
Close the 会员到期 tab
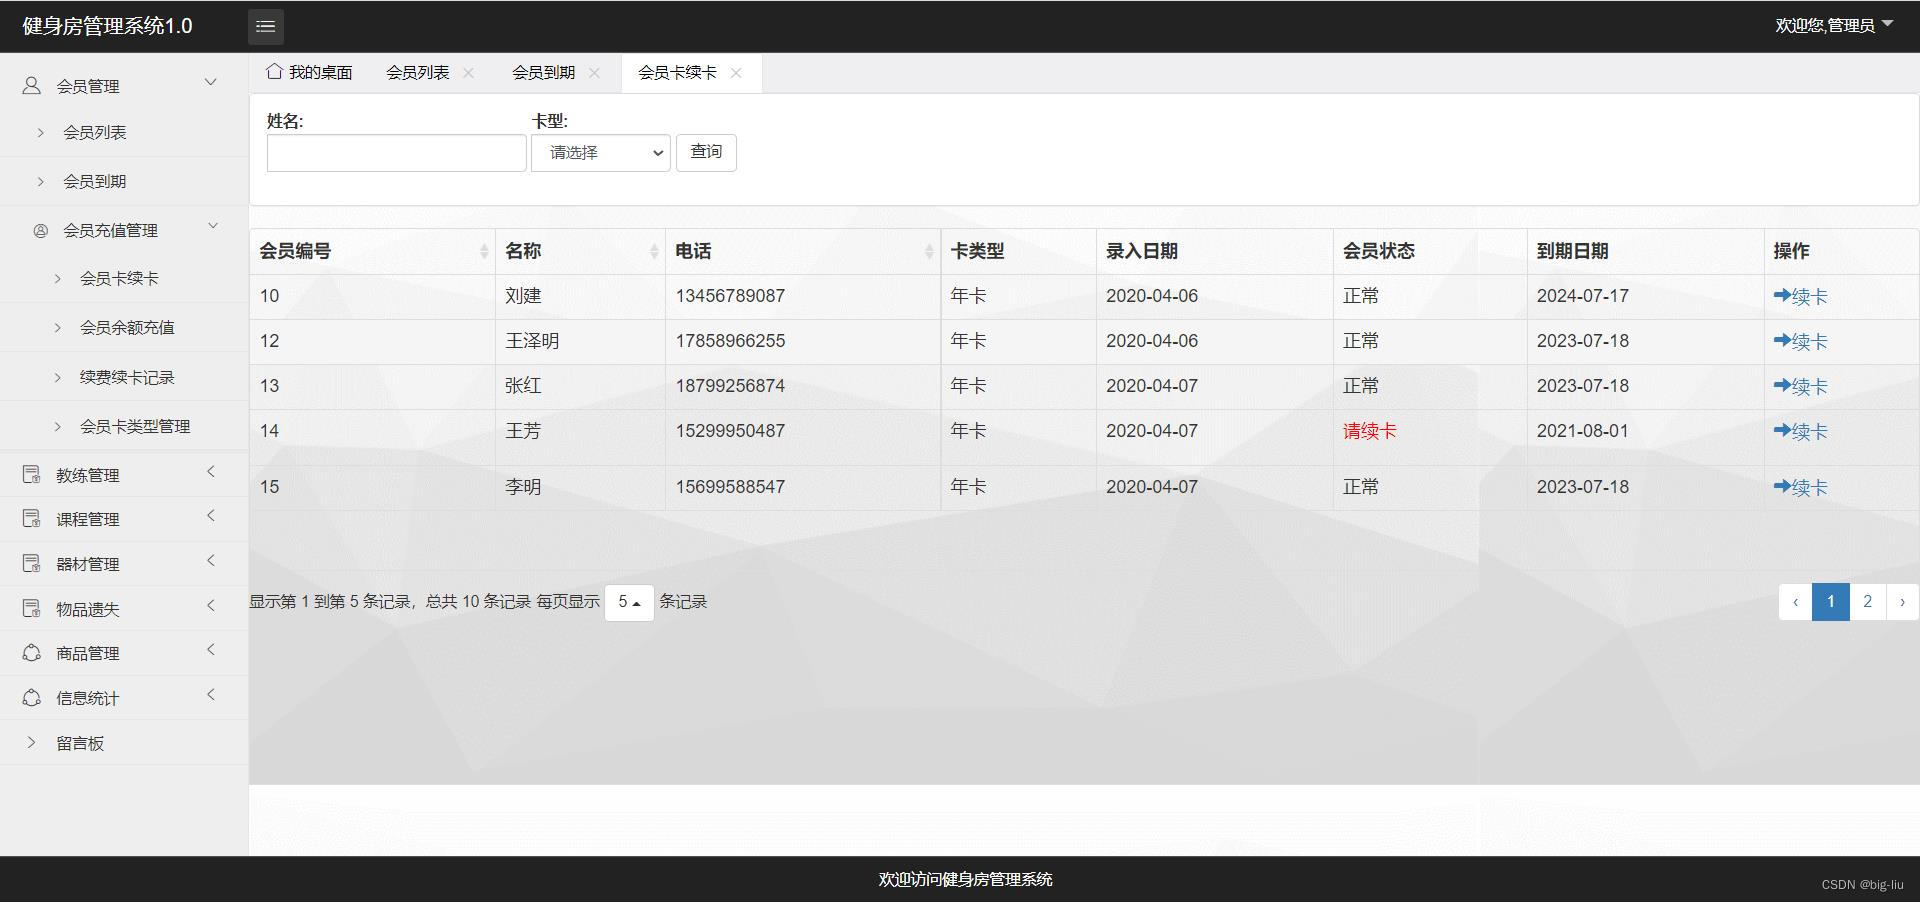[595, 73]
